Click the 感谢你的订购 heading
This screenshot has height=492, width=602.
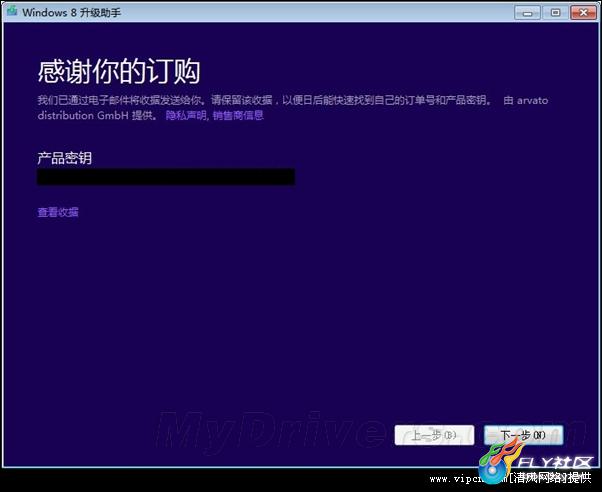click(119, 71)
